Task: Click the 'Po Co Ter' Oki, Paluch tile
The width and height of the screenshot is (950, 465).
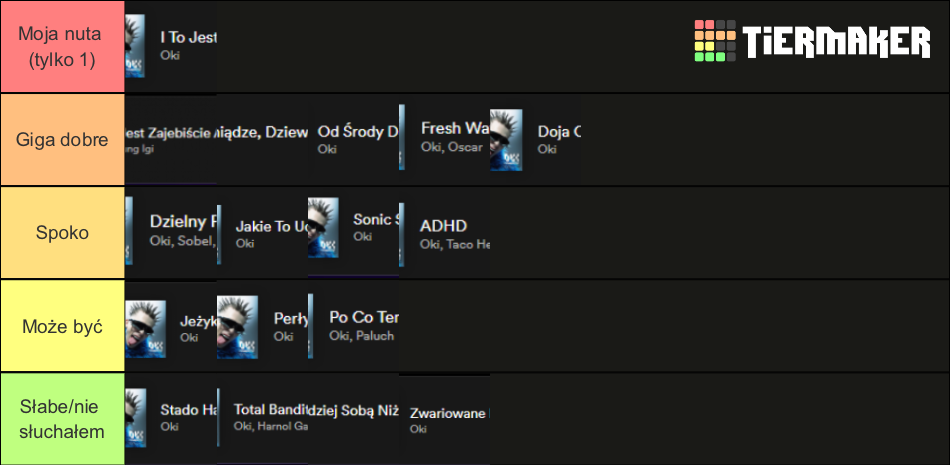Action: (x=353, y=326)
